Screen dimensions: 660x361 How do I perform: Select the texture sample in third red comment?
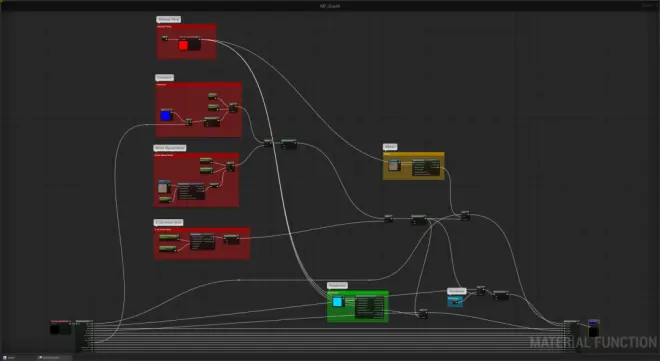click(164, 187)
